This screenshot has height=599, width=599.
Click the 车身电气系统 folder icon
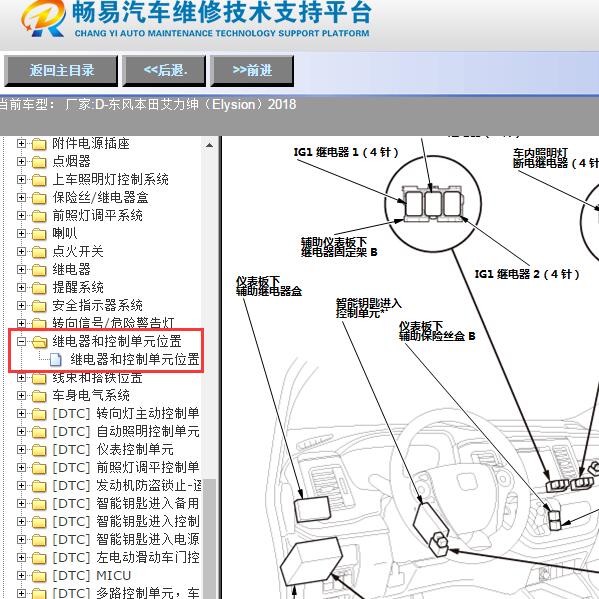[x=39, y=396]
